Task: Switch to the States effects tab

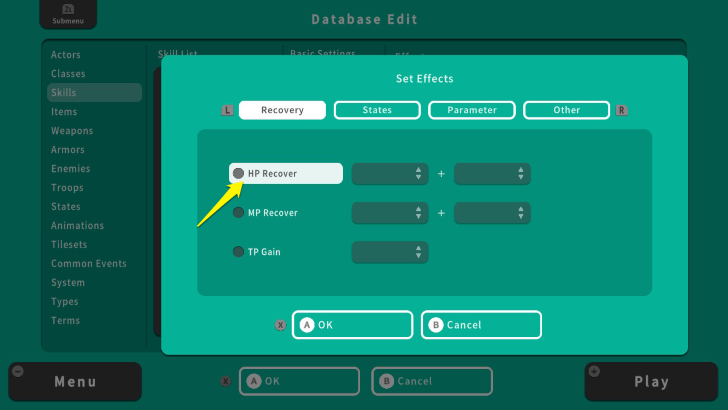Action: click(x=377, y=110)
